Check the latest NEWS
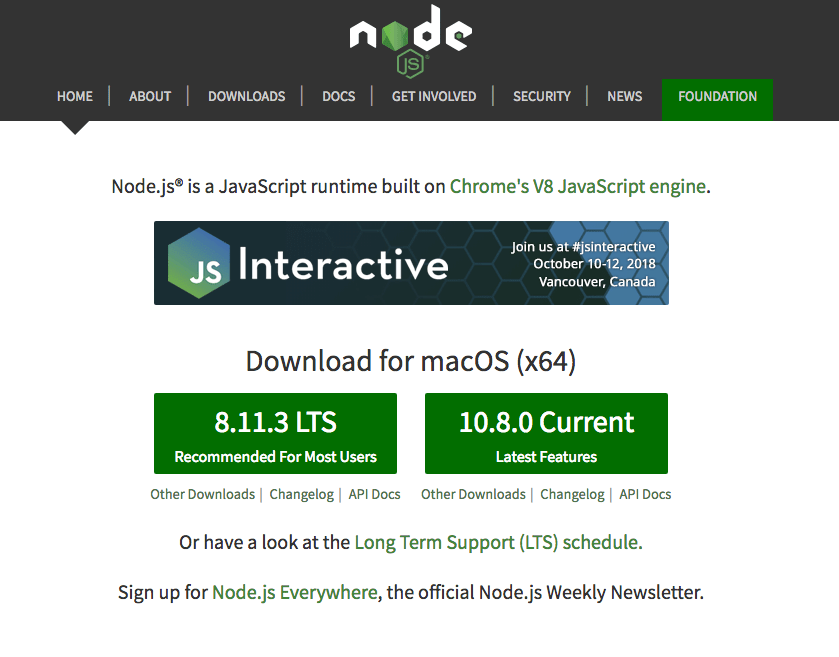 coord(624,96)
